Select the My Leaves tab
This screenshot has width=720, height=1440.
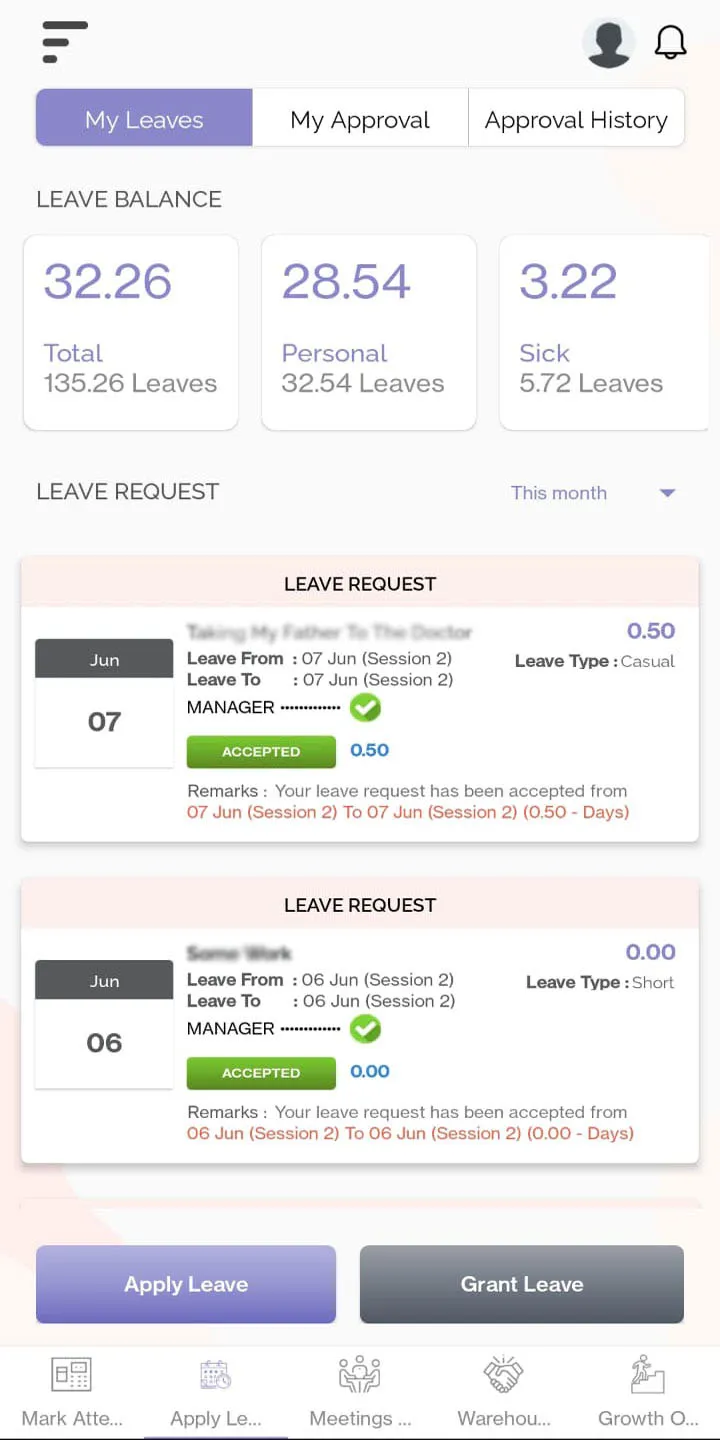144,120
